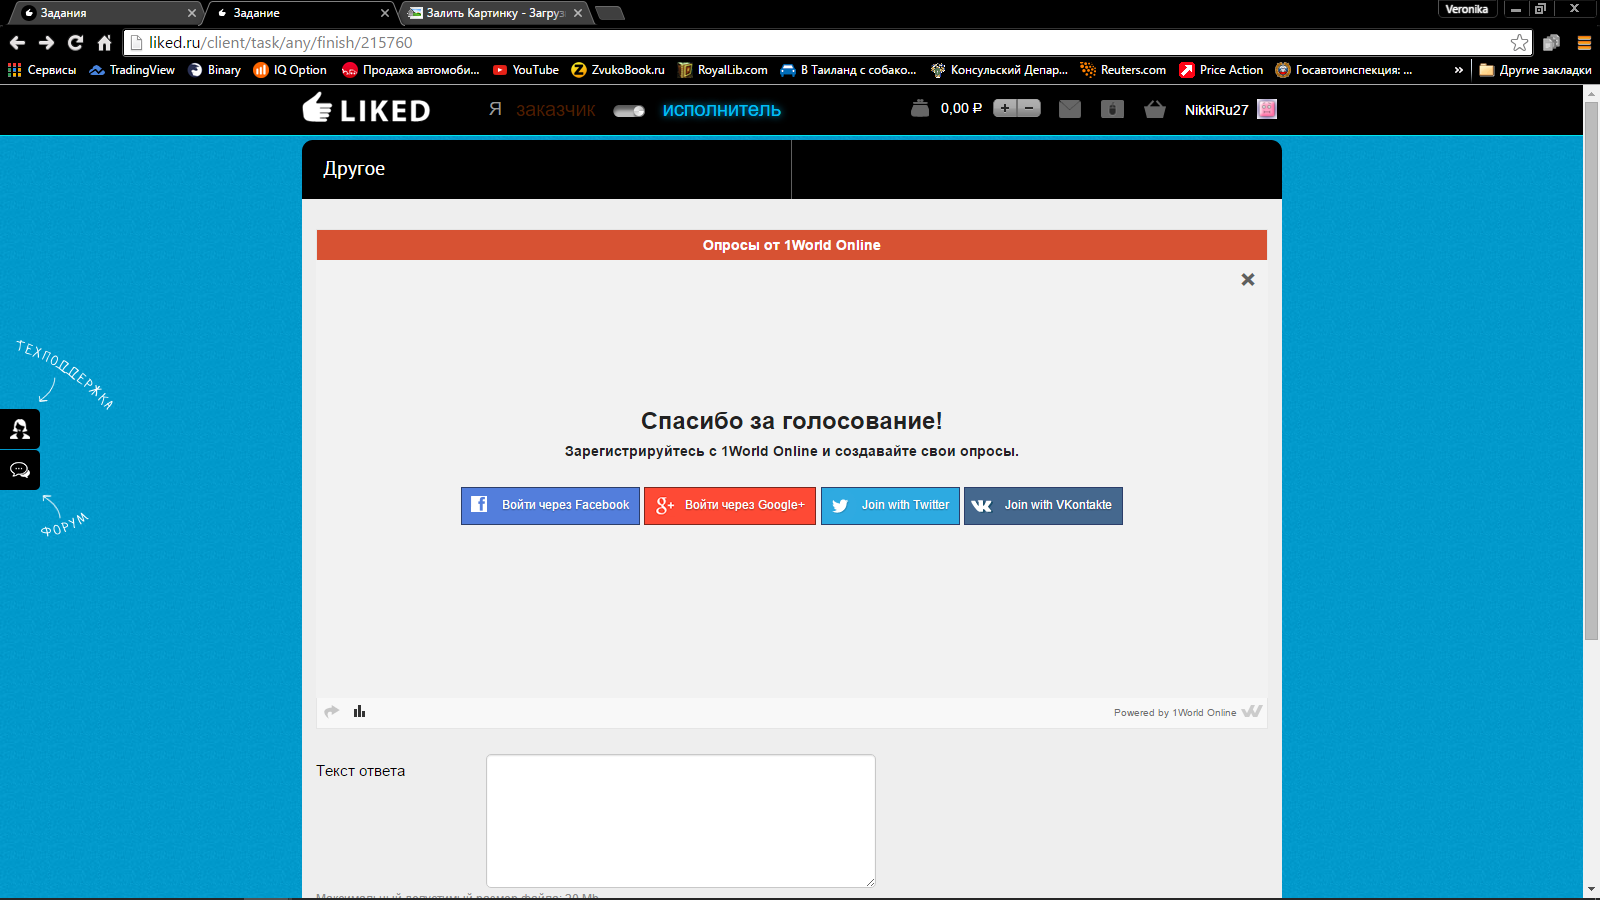Open the NikkiRu27 profile name
This screenshot has height=900, width=1600.
1216,110
